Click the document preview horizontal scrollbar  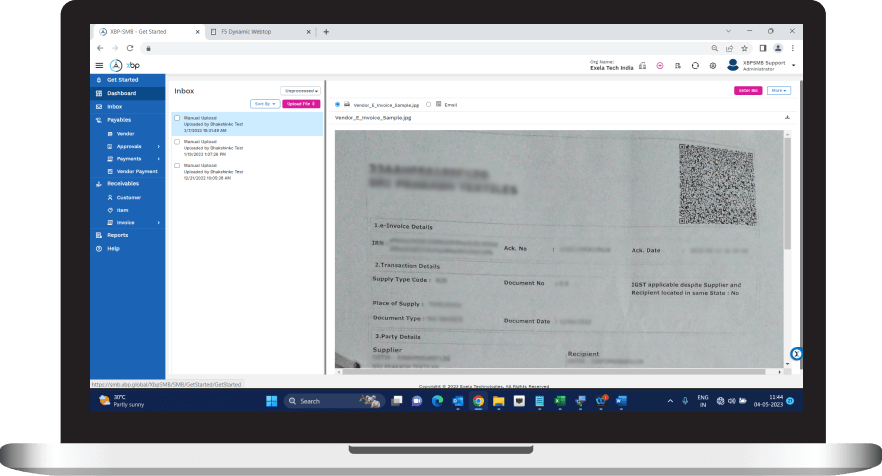pyautogui.click(x=554, y=371)
